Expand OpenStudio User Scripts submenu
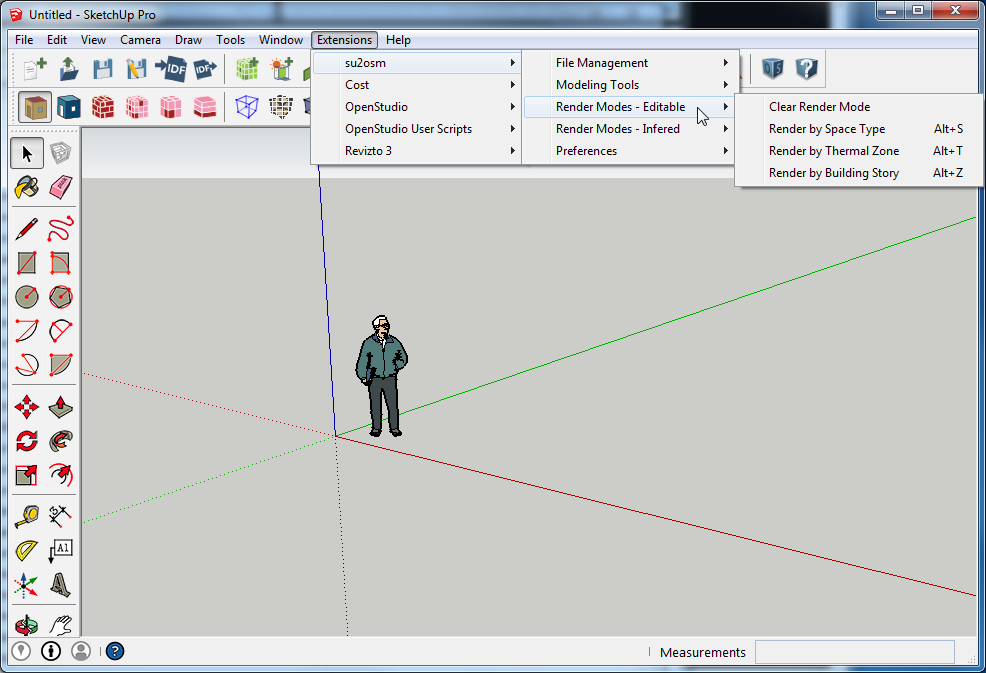This screenshot has width=986, height=673. click(416, 129)
